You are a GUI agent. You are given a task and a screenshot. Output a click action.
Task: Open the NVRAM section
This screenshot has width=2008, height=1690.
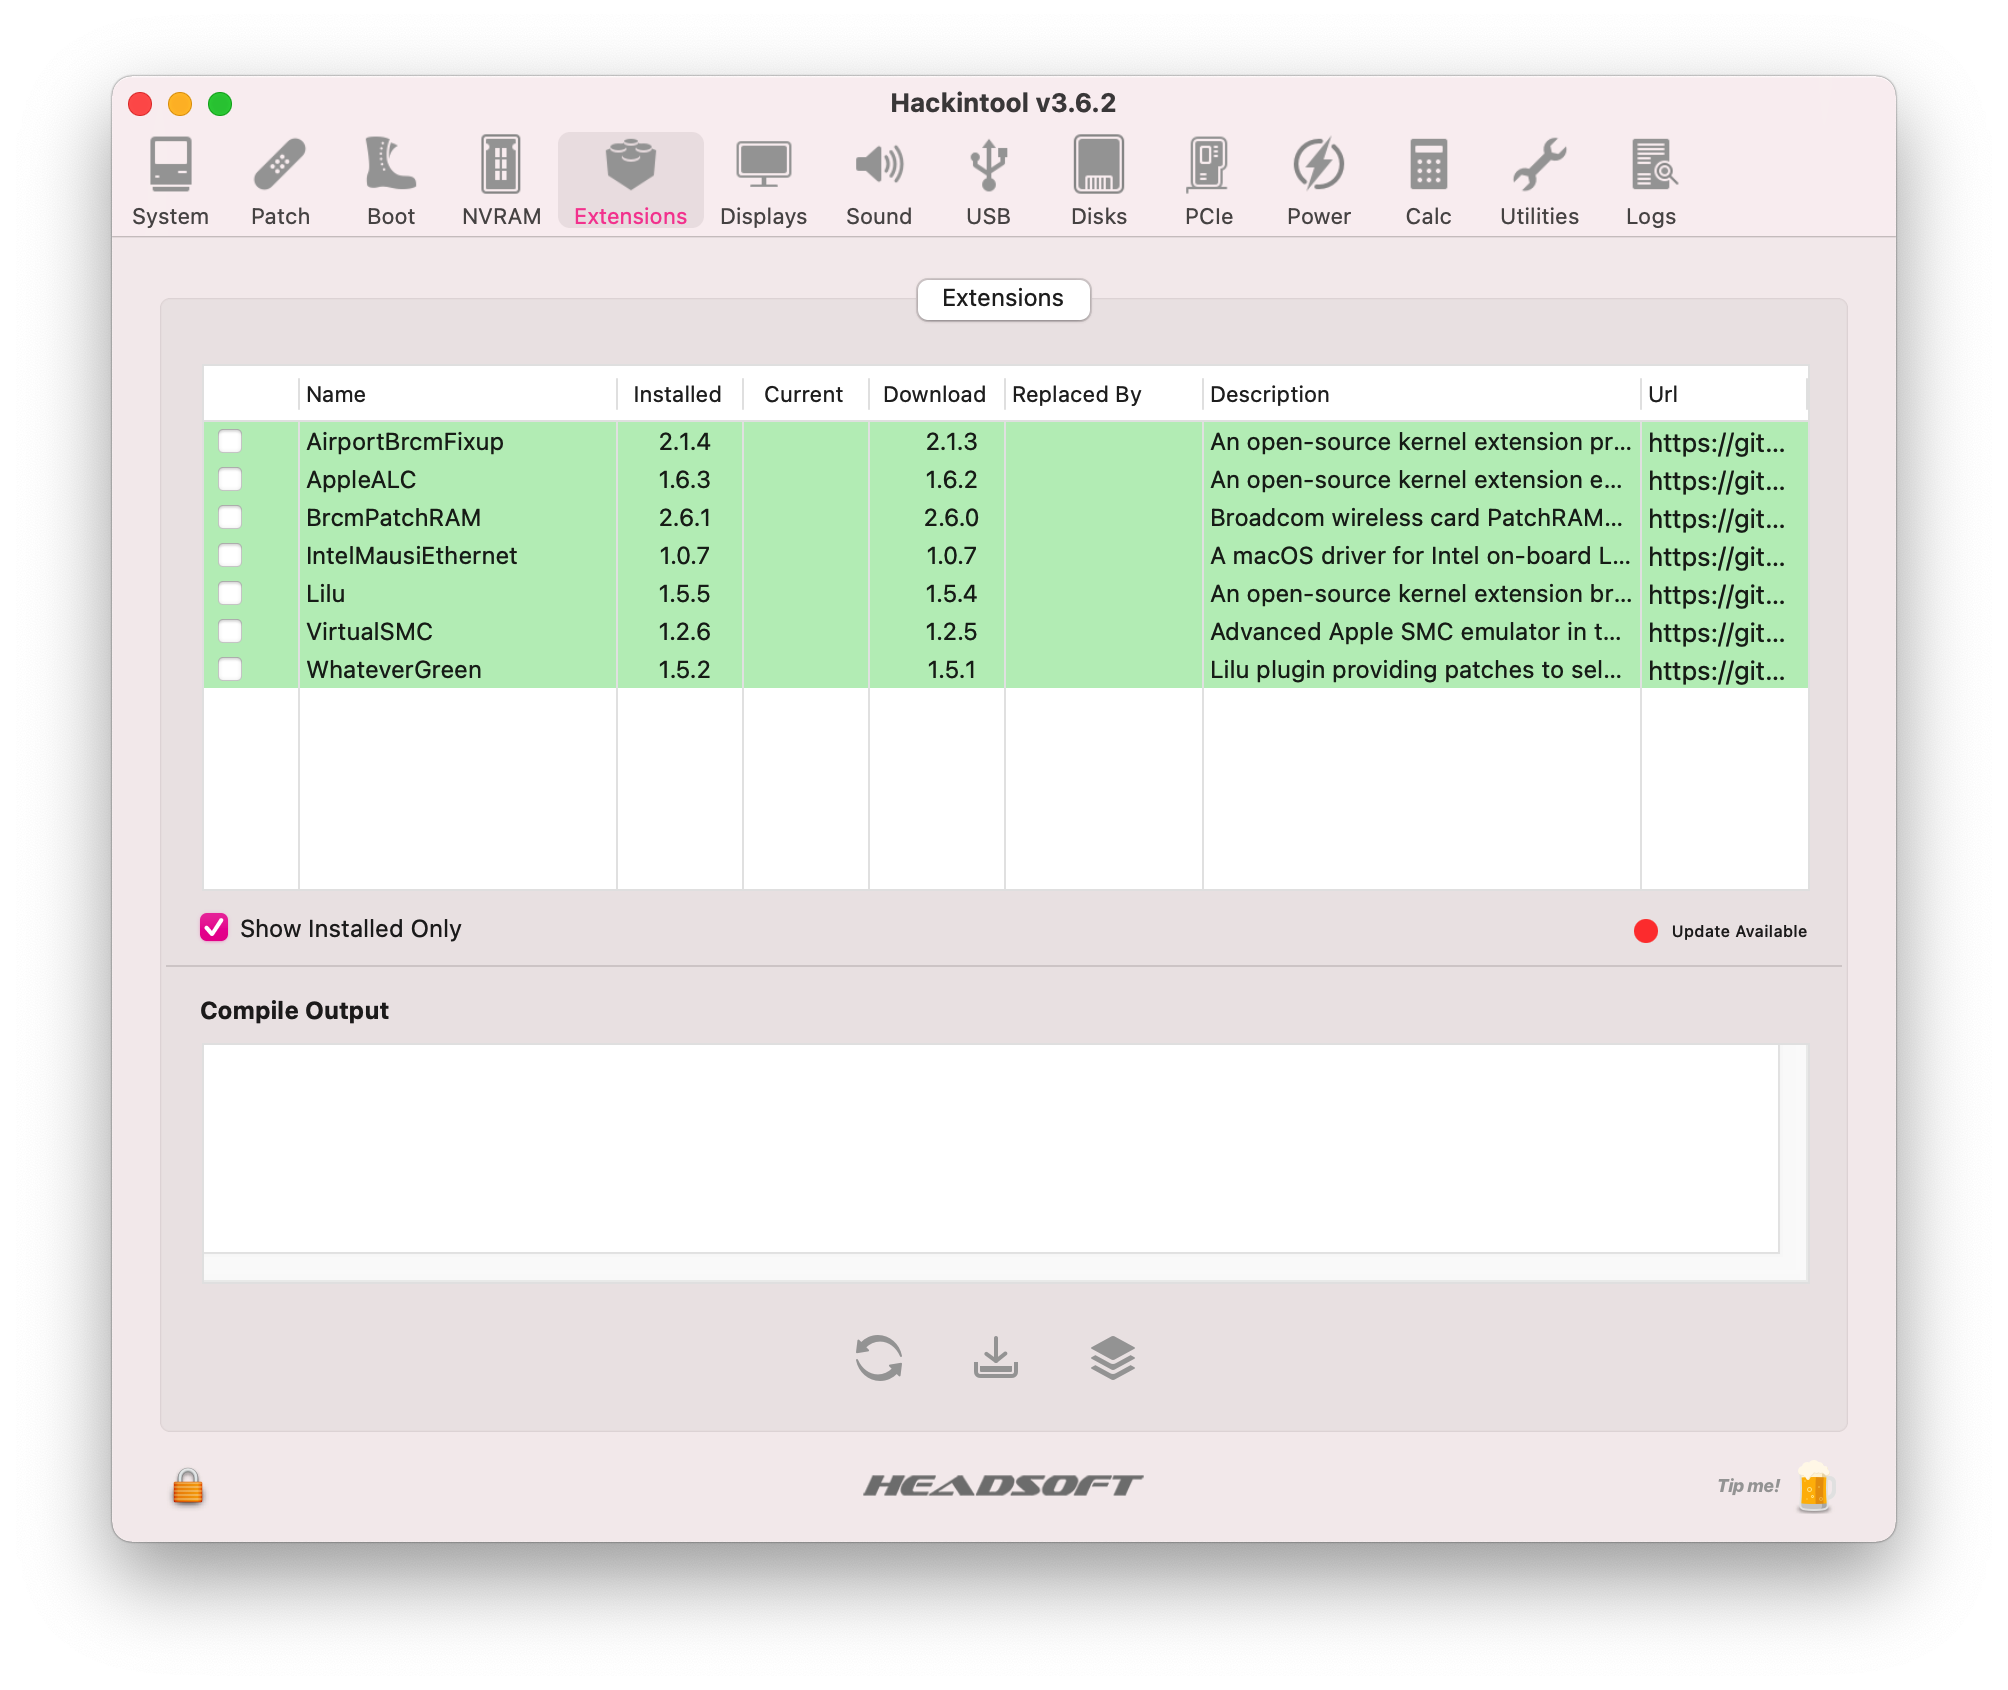501,181
